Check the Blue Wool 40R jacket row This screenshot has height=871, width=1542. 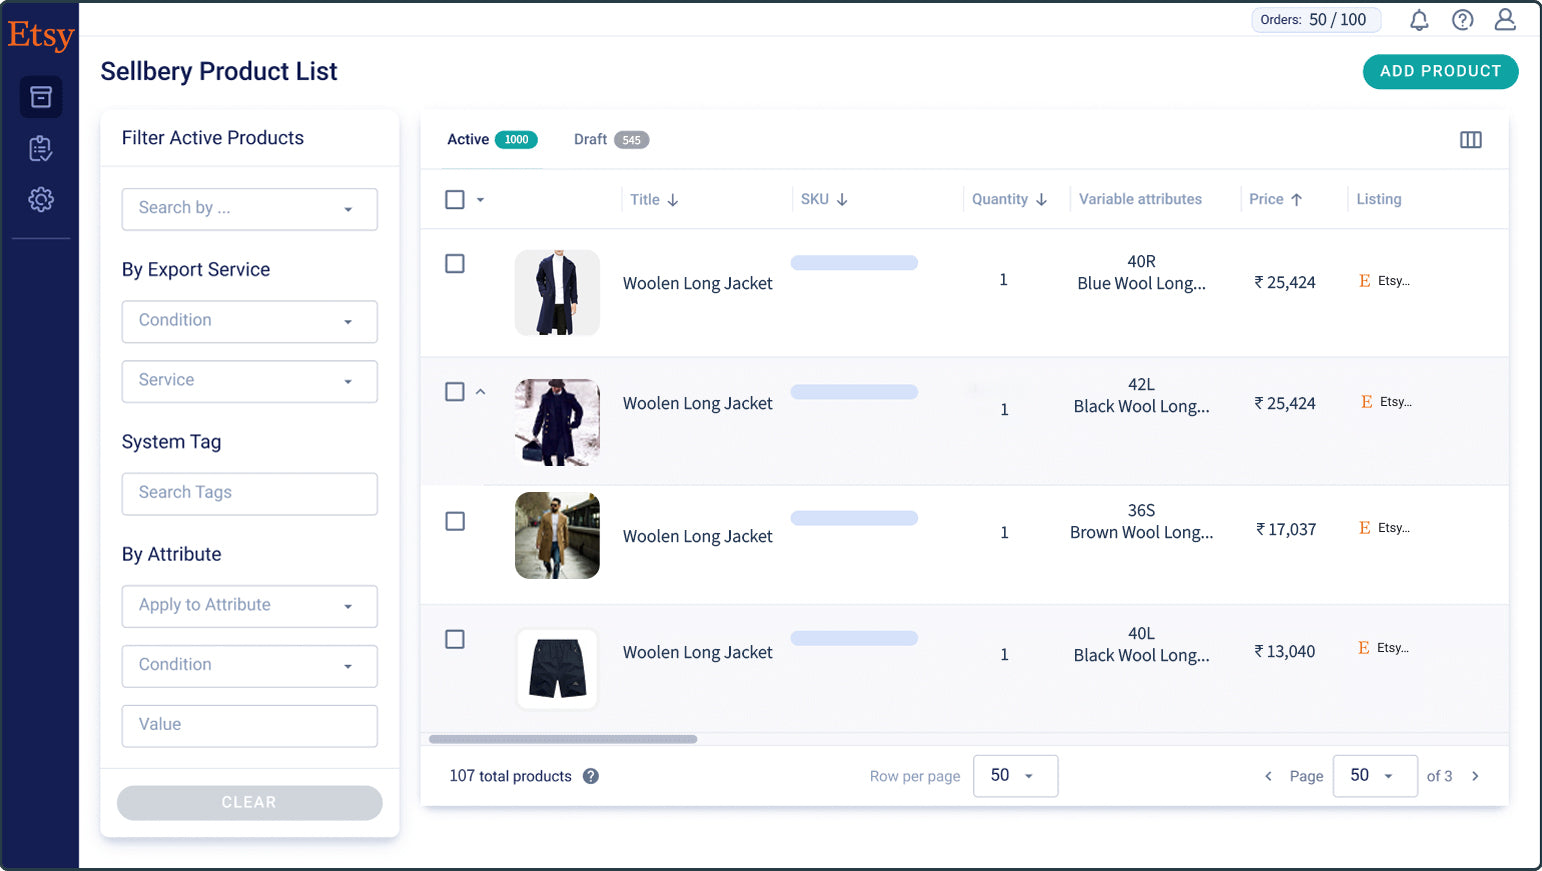pos(455,264)
